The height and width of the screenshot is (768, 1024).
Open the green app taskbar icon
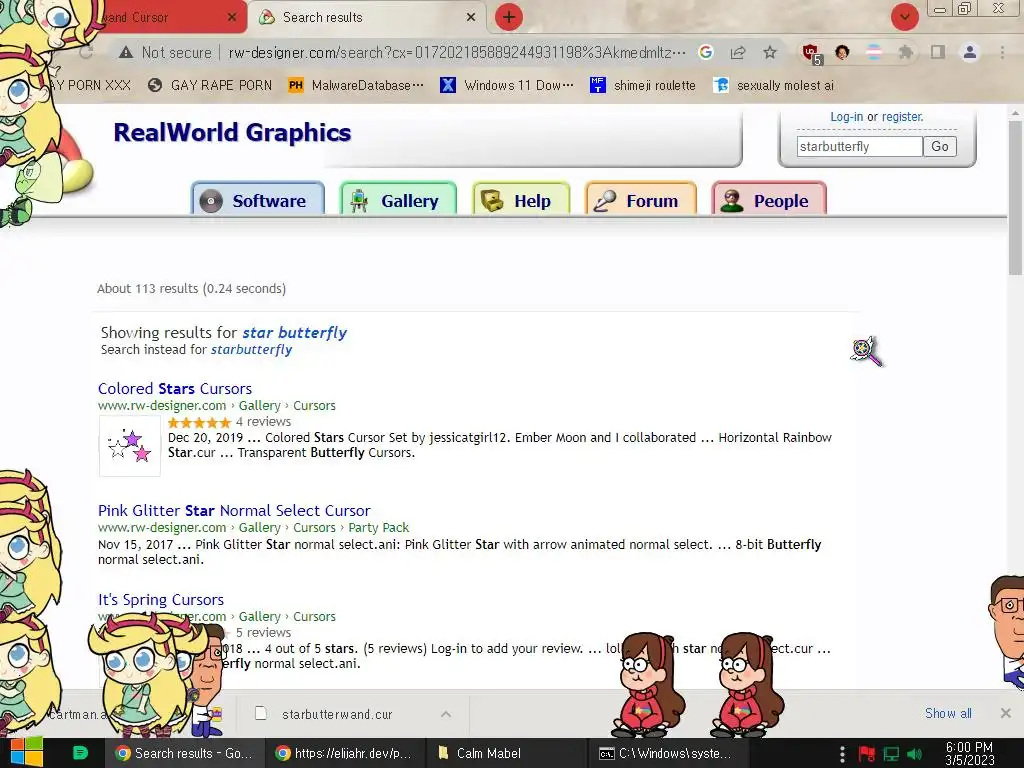[x=80, y=753]
